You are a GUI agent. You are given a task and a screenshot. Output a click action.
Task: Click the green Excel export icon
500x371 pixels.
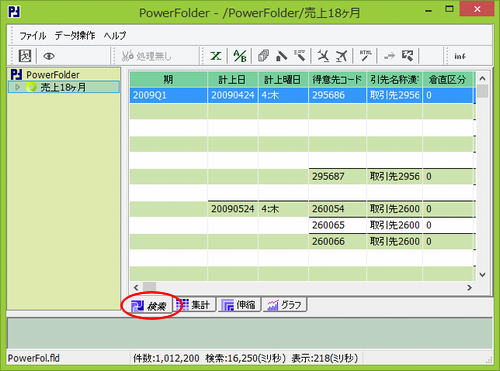[216, 56]
